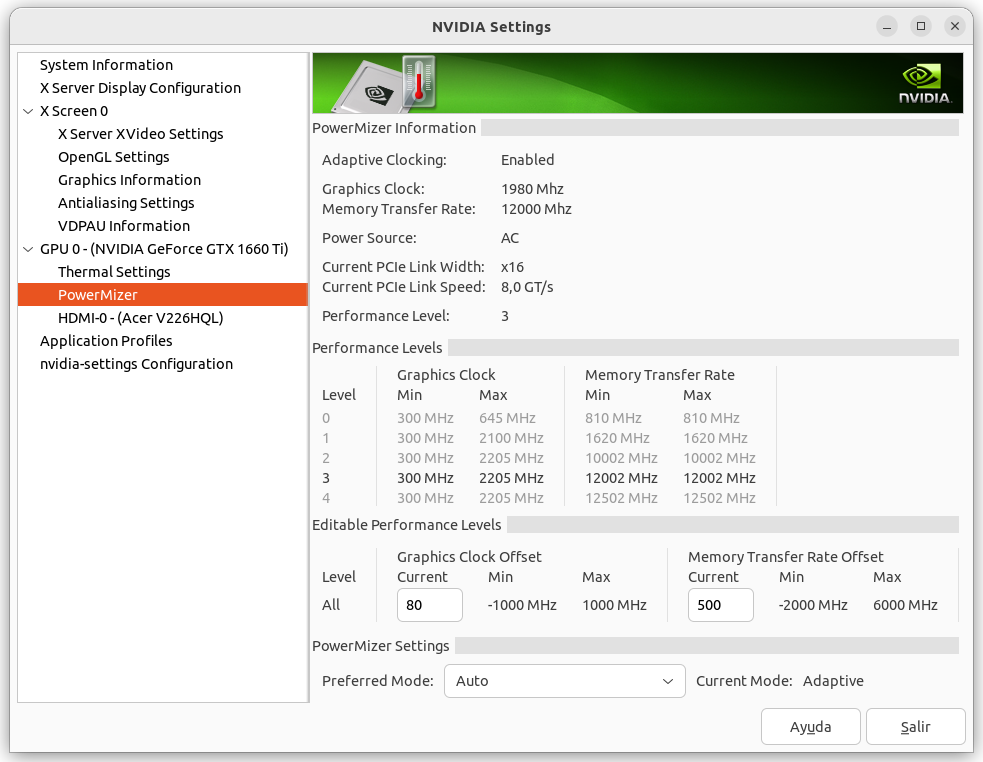Select HDMI-0 Acer V226HQL display

click(140, 318)
